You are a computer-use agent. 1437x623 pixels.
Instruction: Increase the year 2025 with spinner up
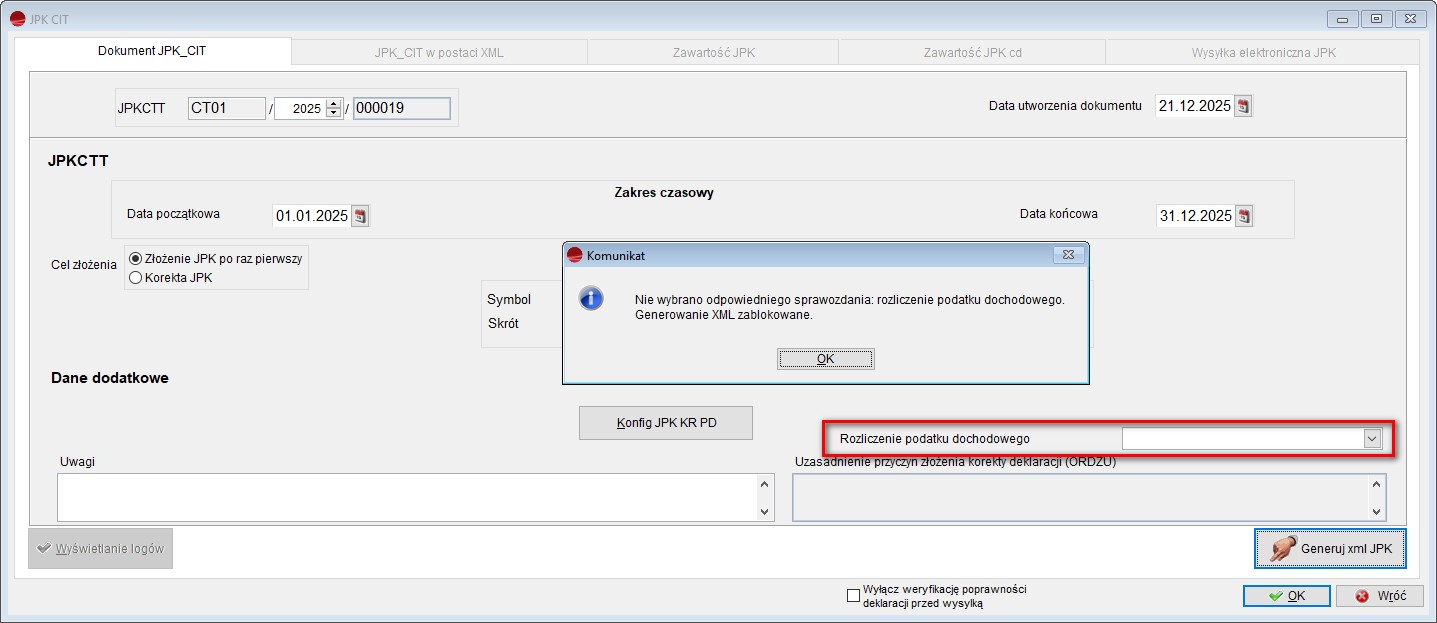click(333, 103)
